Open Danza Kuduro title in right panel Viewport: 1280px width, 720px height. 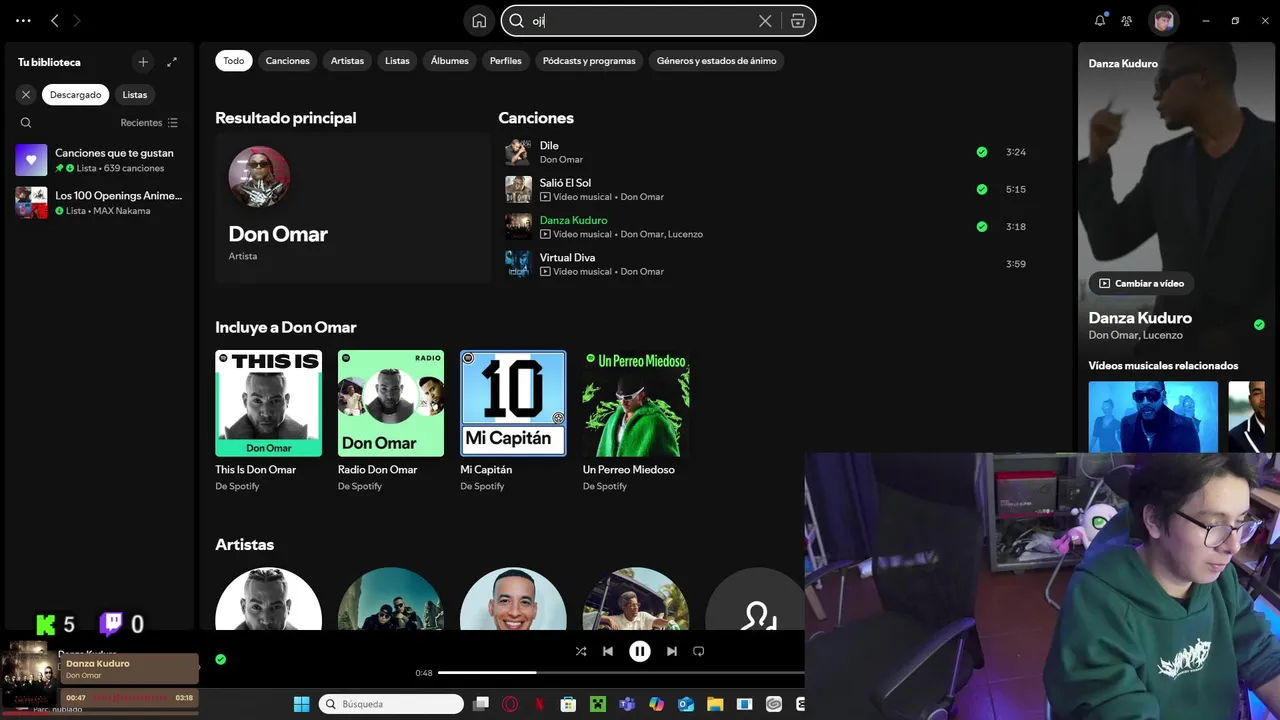(x=1140, y=318)
